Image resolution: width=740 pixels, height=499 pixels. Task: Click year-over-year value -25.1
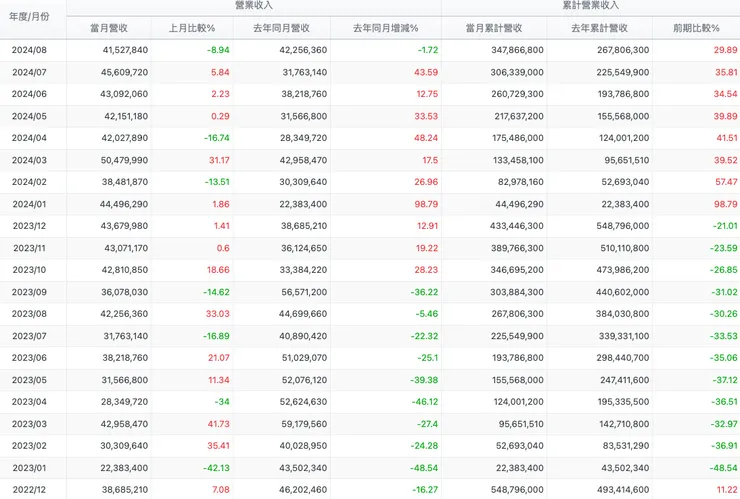428,357
